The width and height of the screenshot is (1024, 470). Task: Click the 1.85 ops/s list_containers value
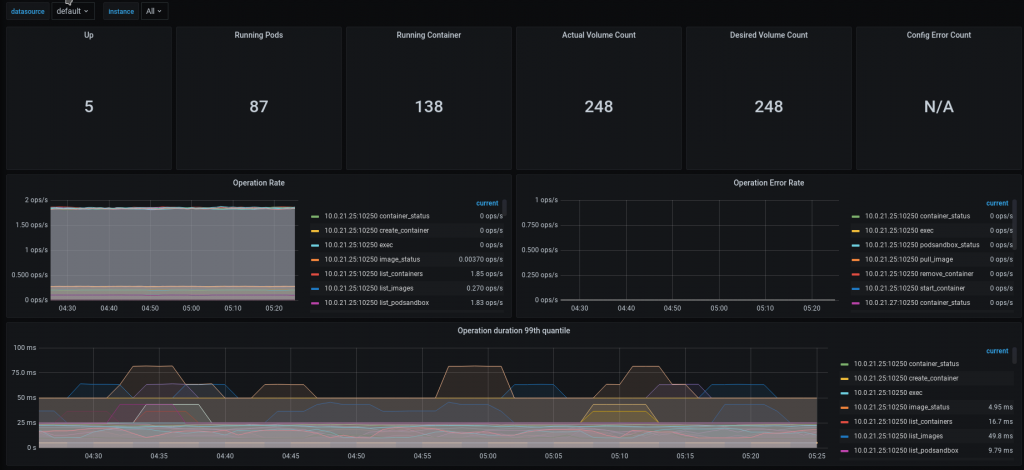pos(487,274)
